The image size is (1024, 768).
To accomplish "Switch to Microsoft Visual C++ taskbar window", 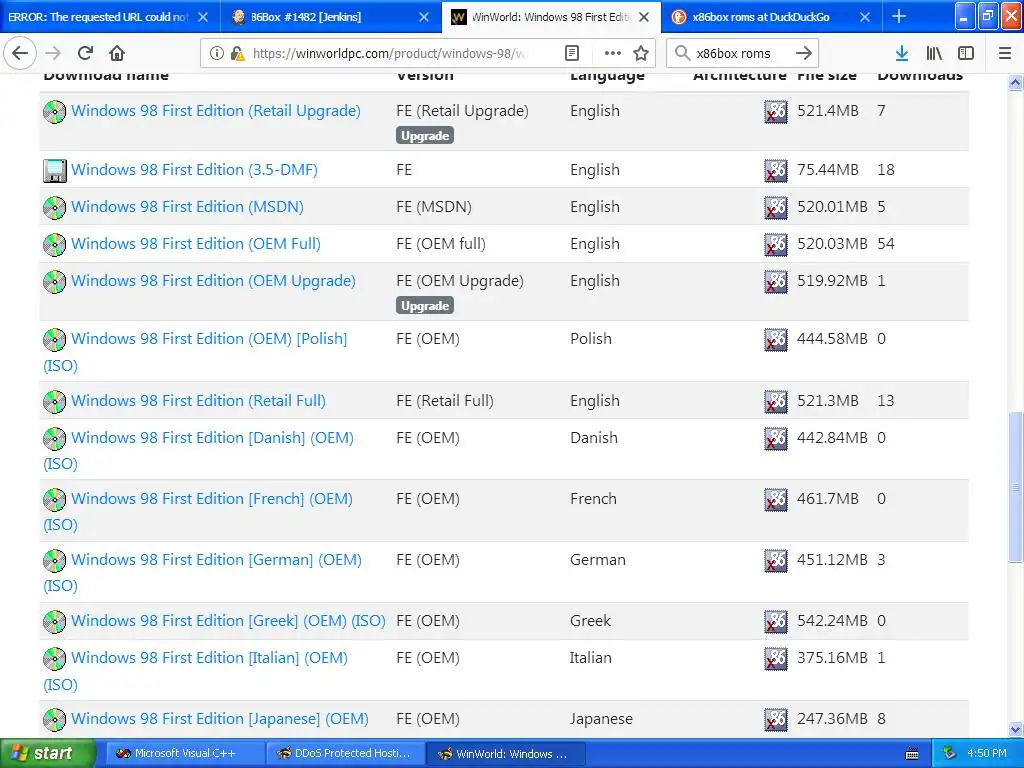I will pos(185,754).
